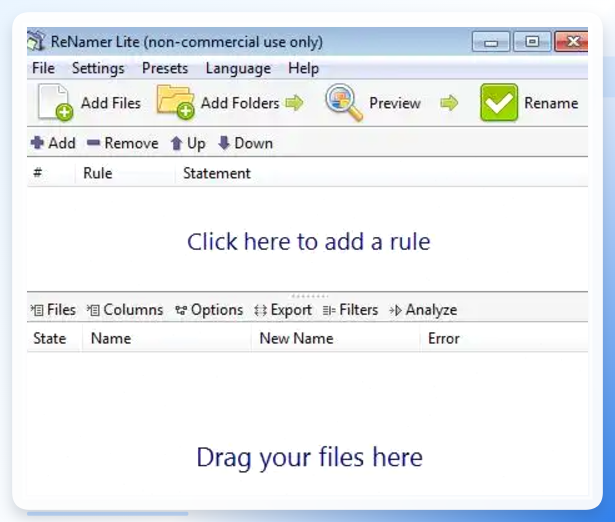The image size is (615, 522).
Task: Open the Filters dropdown menu
Action: coord(350,310)
